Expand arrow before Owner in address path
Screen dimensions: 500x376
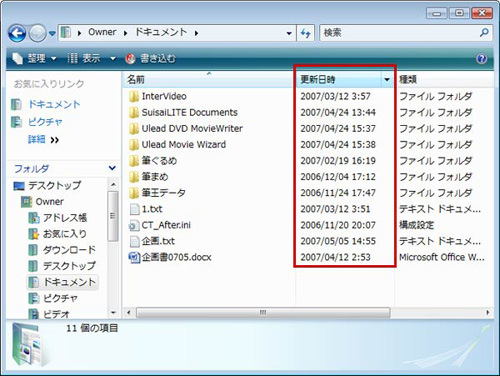[x=79, y=33]
